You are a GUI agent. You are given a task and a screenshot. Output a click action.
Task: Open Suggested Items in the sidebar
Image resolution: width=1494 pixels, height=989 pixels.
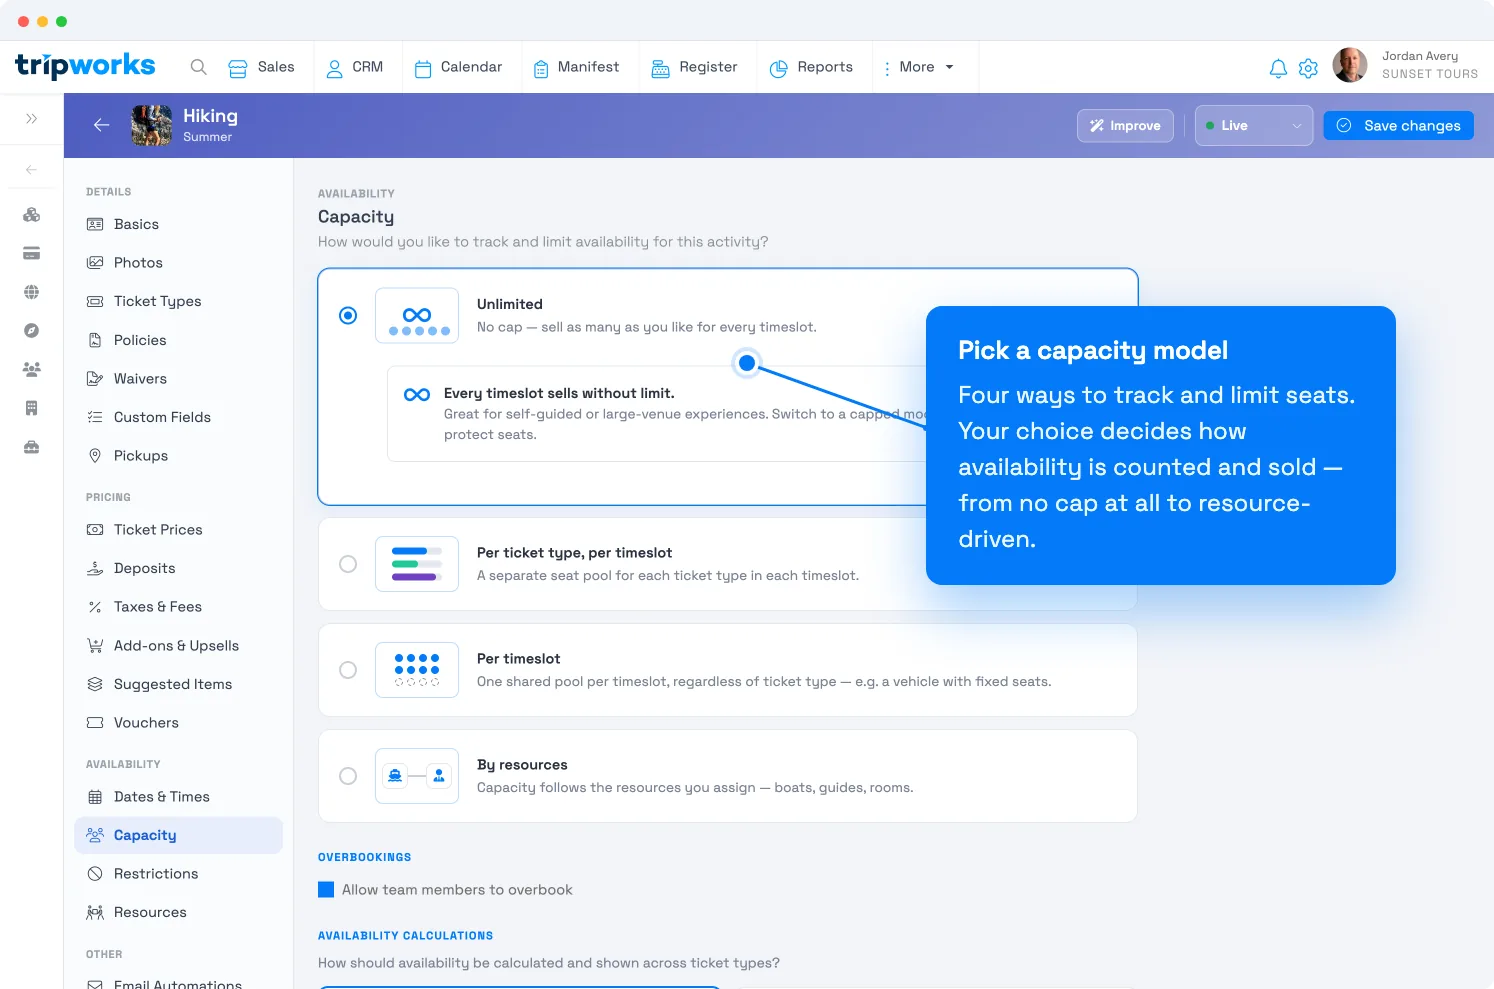coord(178,684)
